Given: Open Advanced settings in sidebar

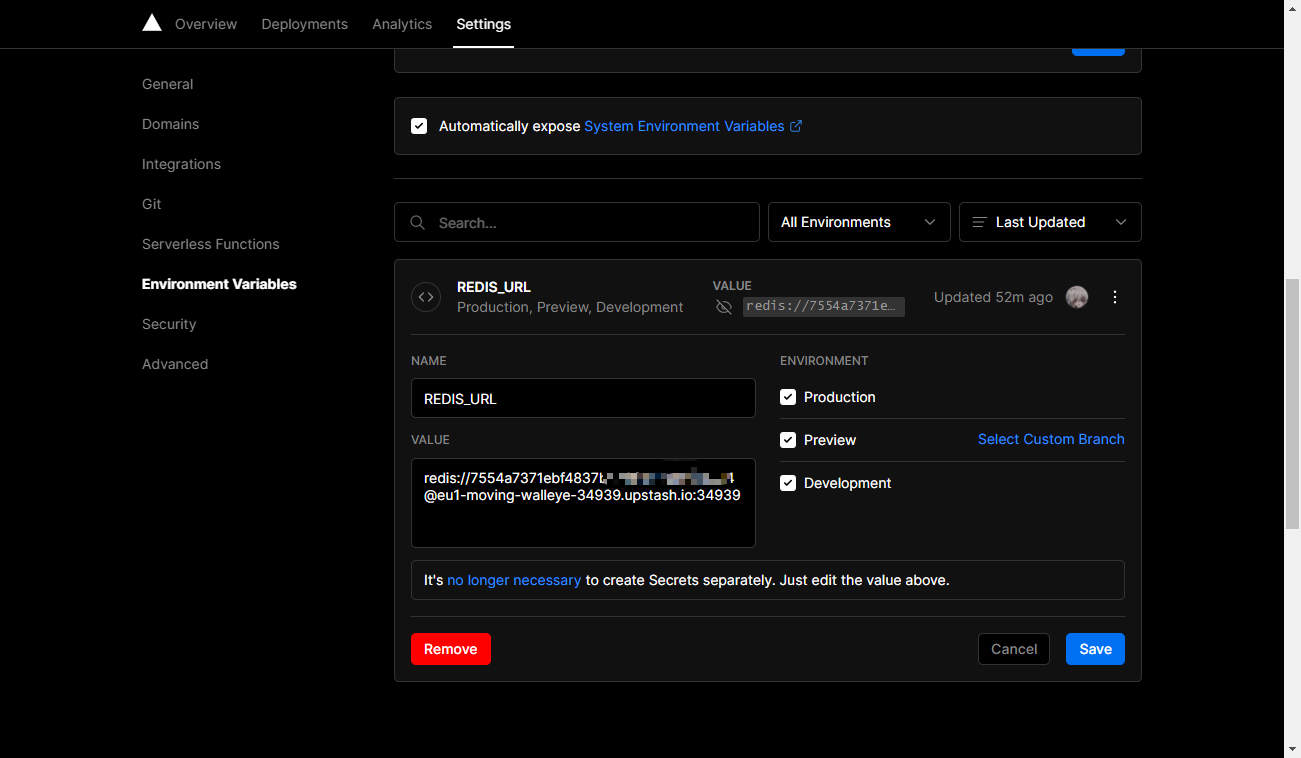Looking at the screenshot, I should tap(175, 364).
